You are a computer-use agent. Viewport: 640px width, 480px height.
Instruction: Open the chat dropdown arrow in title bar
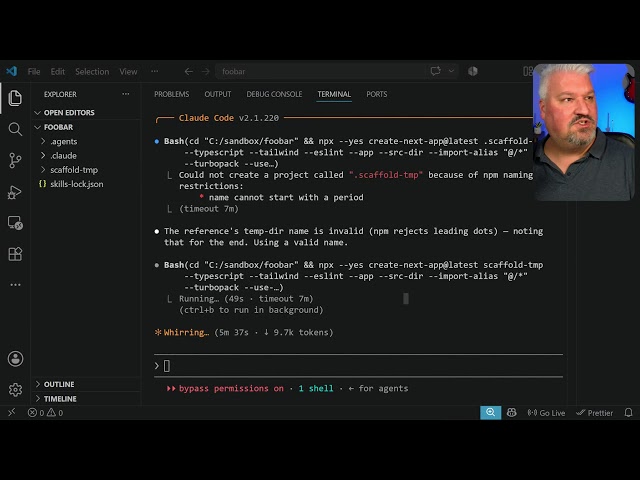click(x=451, y=71)
